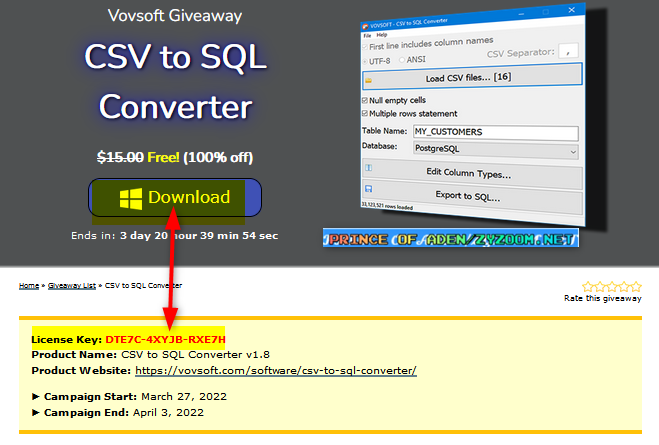This screenshot has width=659, height=445.
Task: Click the yellow Download button
Action: [175, 197]
